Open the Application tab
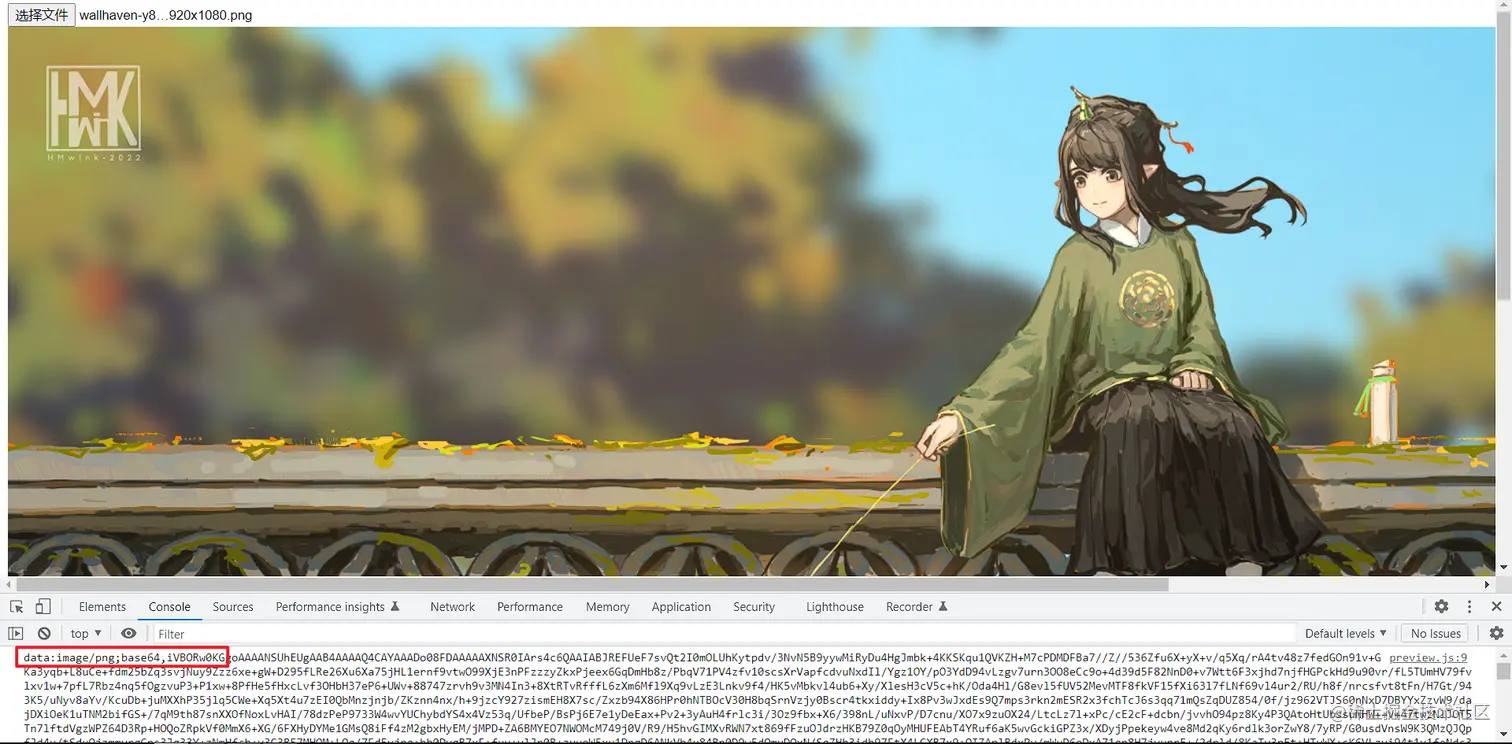The height and width of the screenshot is (744, 1512). coord(681,607)
